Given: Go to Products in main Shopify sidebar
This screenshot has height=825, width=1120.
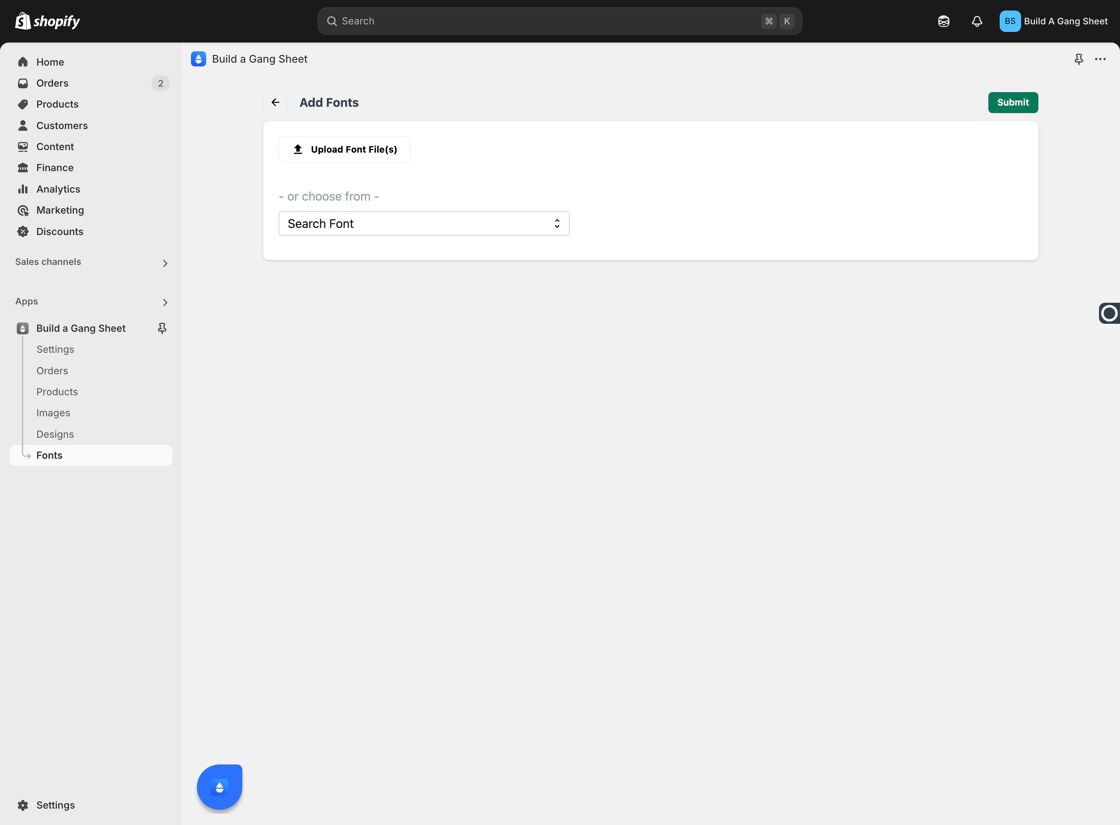Looking at the screenshot, I should tap(91, 104).
